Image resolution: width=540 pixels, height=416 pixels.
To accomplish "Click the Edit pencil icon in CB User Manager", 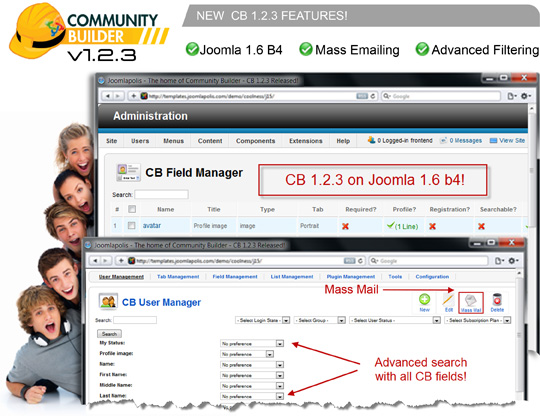I will point(448,299).
